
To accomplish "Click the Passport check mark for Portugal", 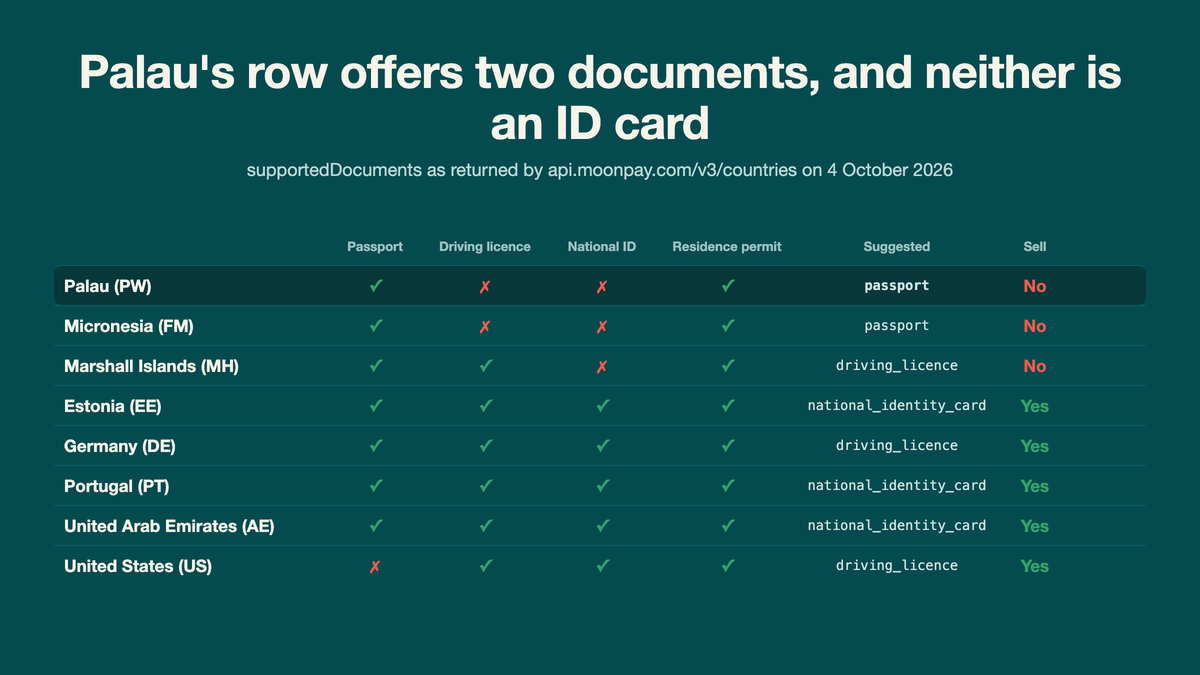I will pos(375,486).
